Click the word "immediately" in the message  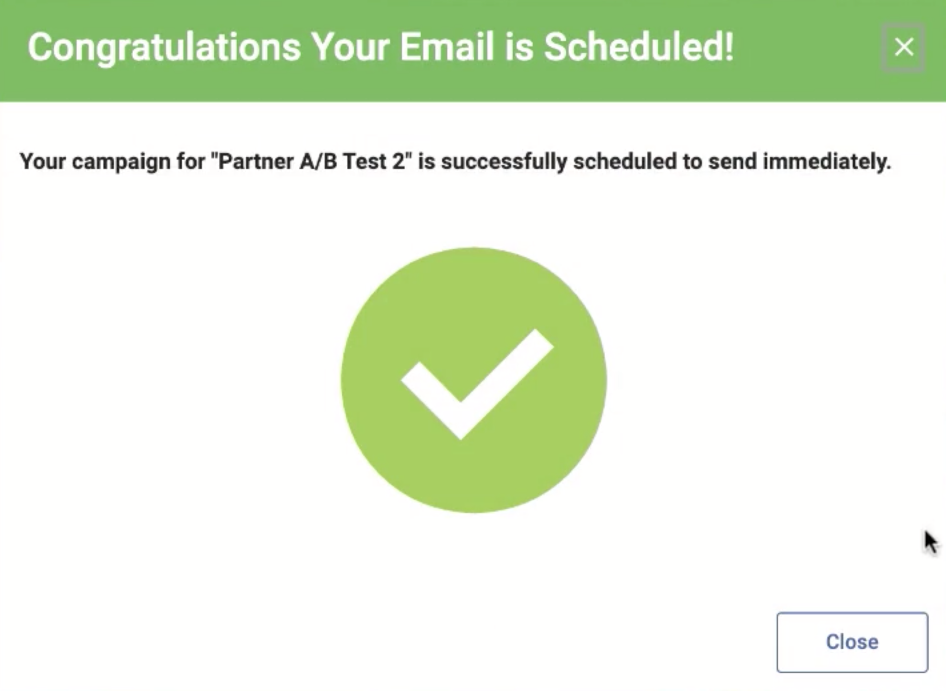(827, 162)
